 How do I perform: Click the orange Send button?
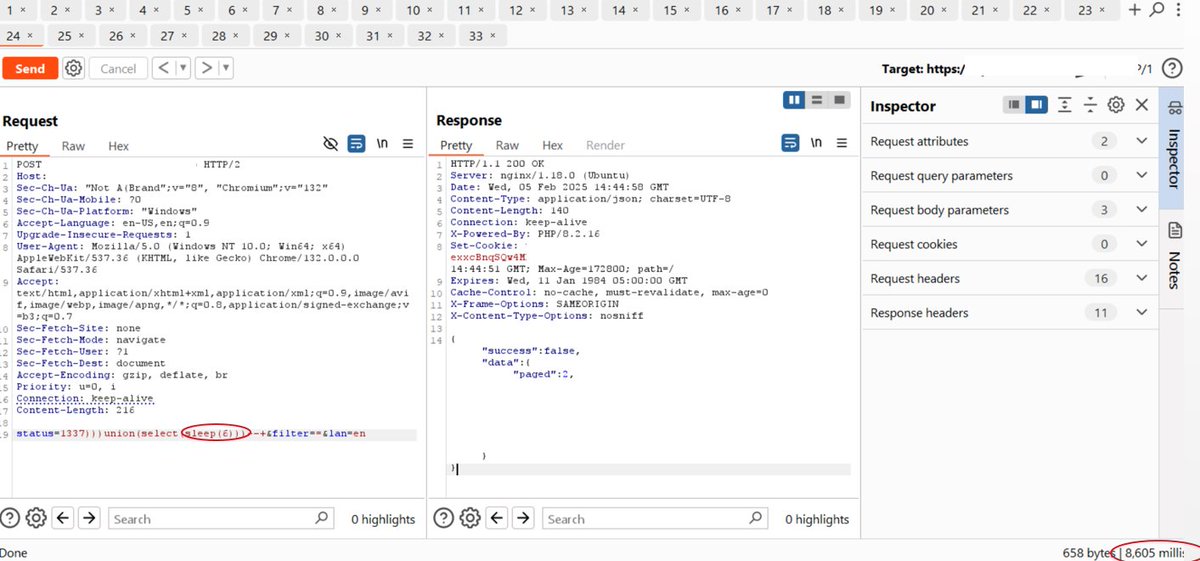pos(30,69)
